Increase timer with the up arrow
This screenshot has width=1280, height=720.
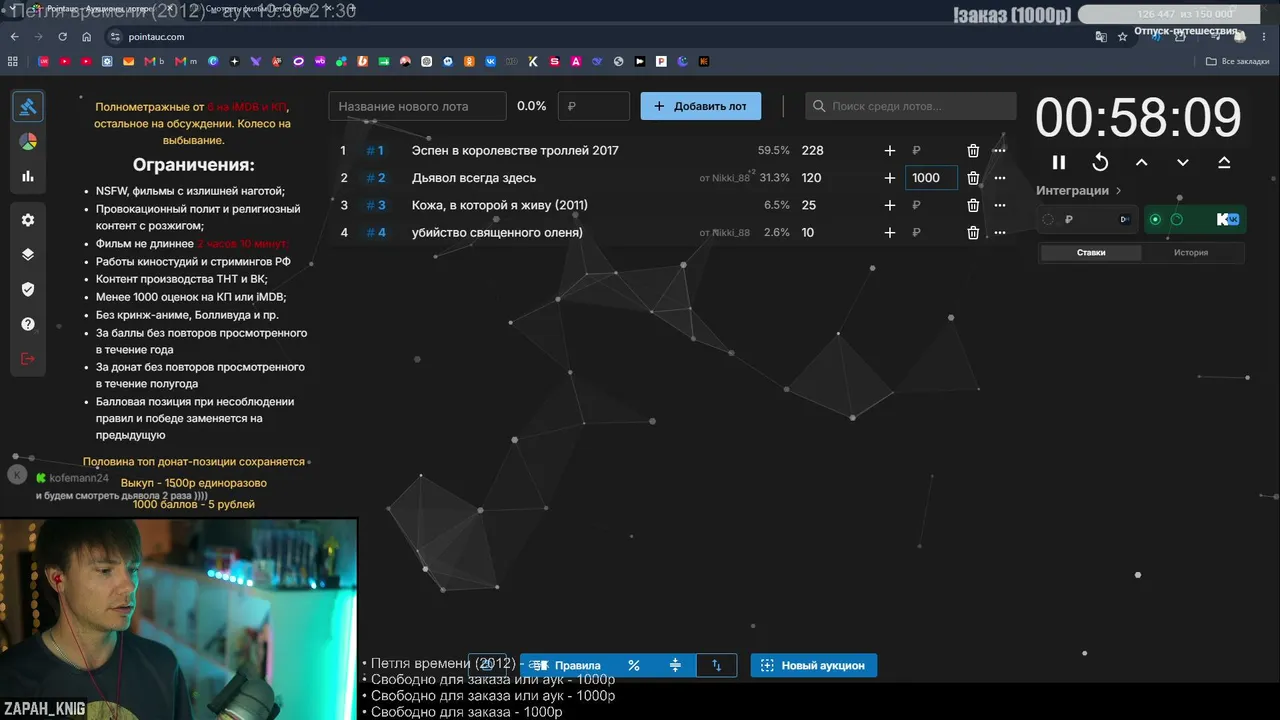click(1141, 162)
